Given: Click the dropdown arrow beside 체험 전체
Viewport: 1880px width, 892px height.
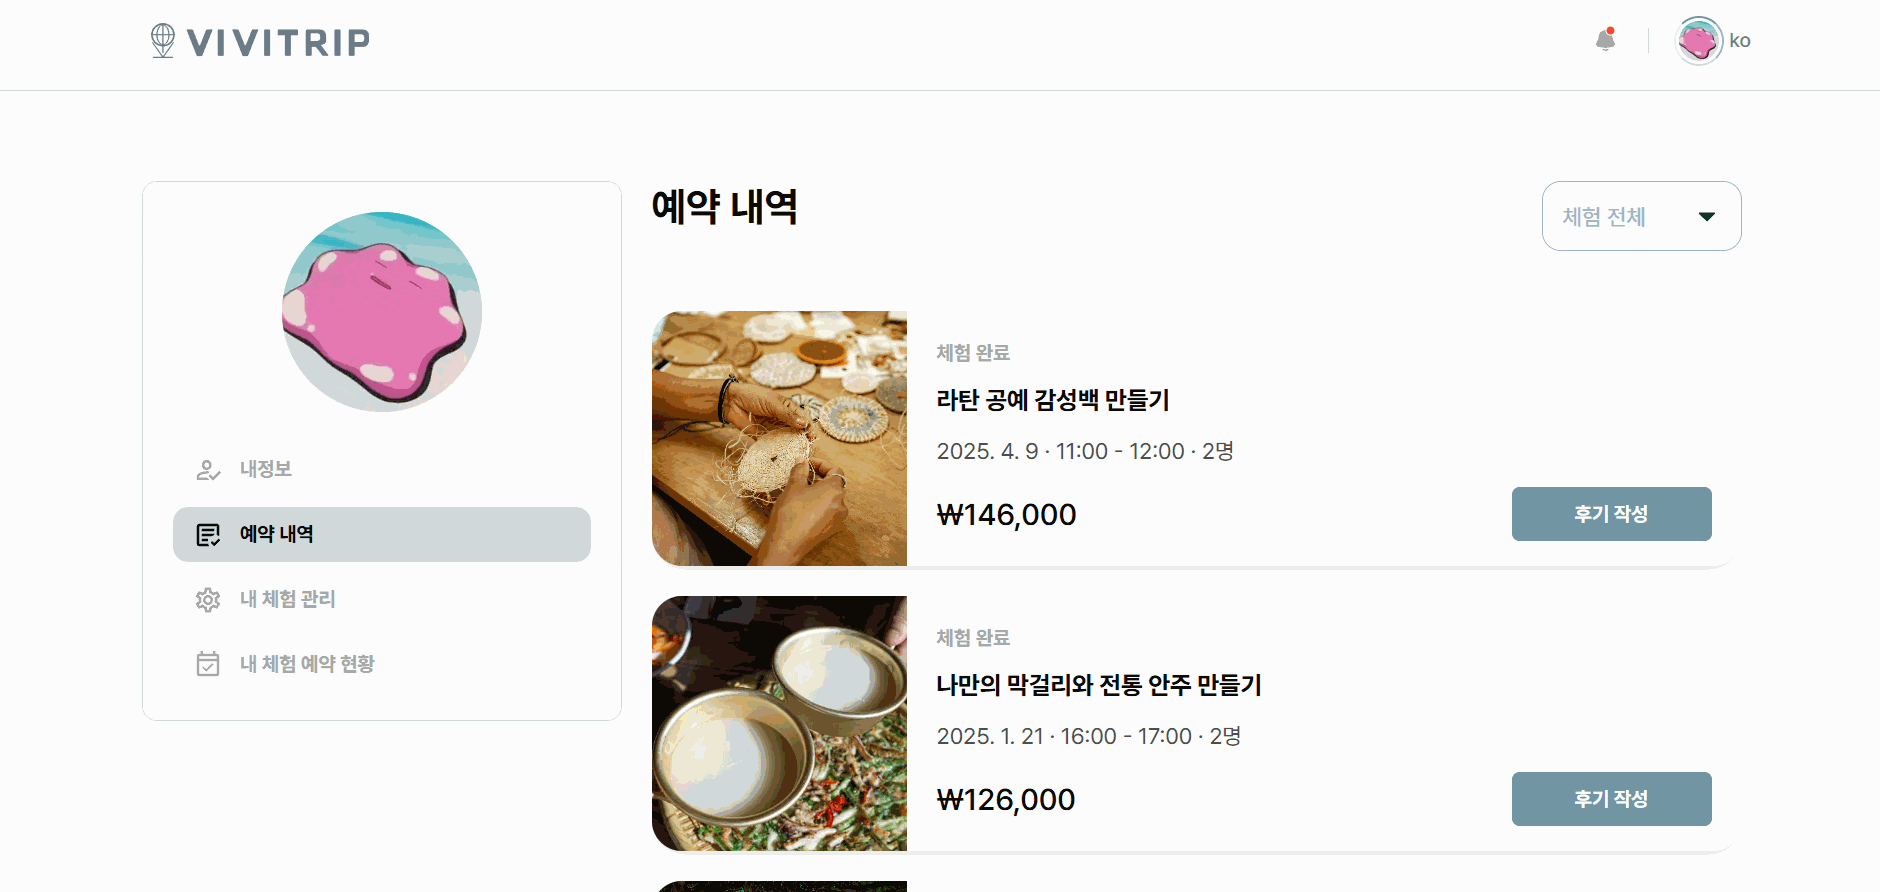Looking at the screenshot, I should (x=1707, y=216).
